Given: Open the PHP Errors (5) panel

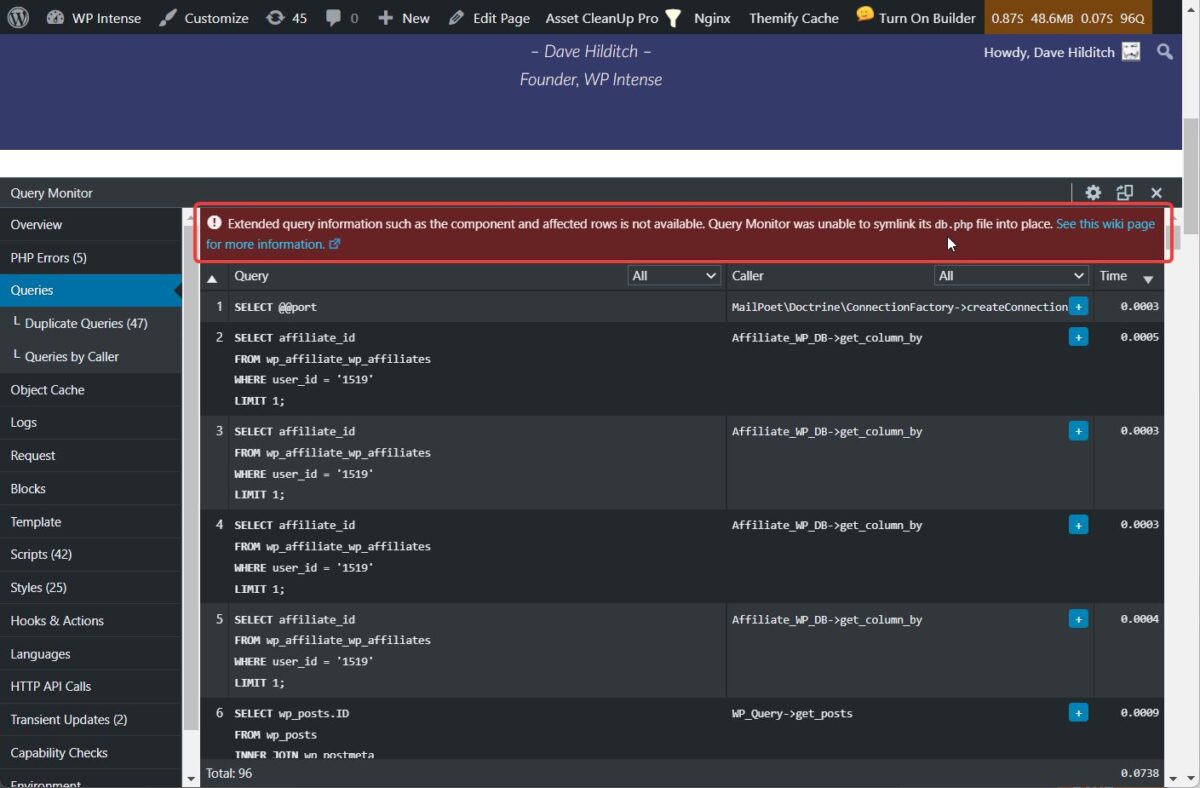Looking at the screenshot, I should click(x=49, y=258).
